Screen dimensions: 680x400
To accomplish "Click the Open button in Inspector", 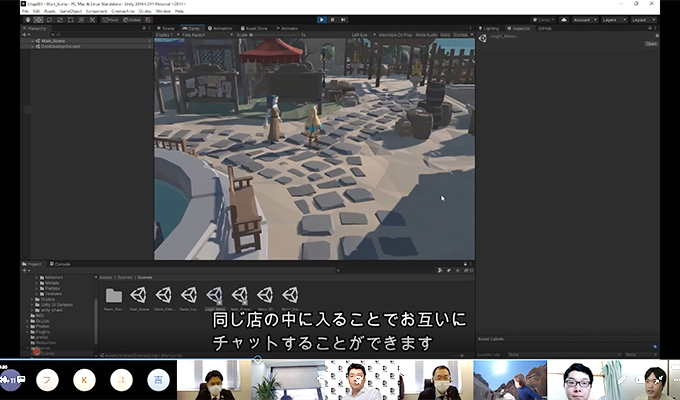I will (651, 44).
